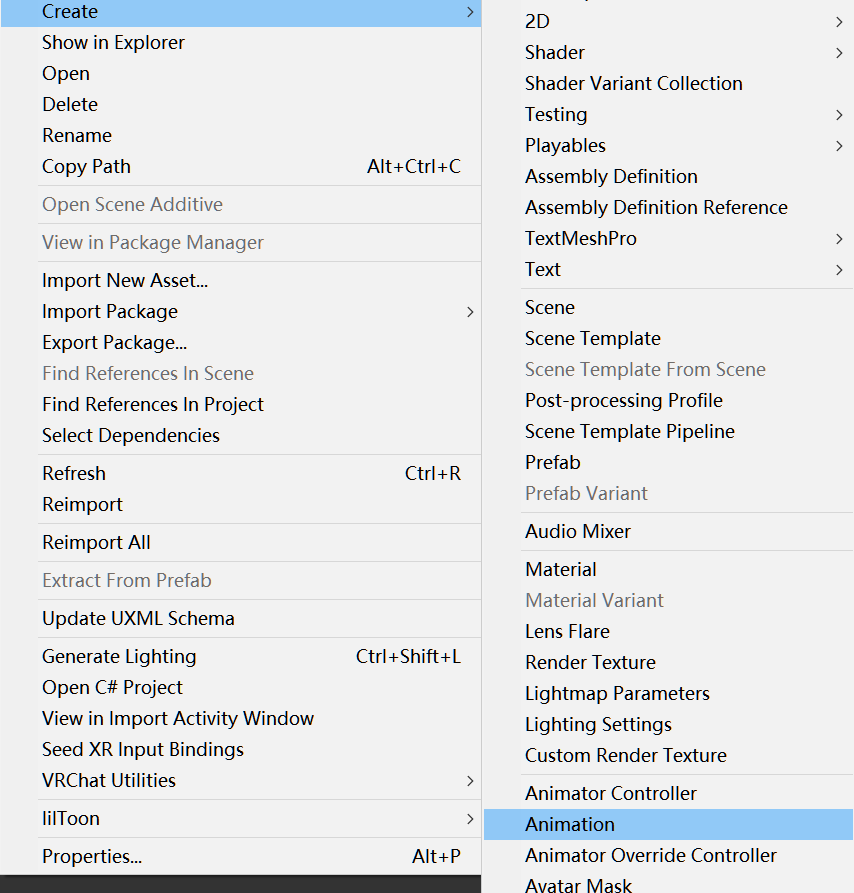This screenshot has width=854, height=893.
Task: Expand the Import Package submenu
Action: pos(110,312)
